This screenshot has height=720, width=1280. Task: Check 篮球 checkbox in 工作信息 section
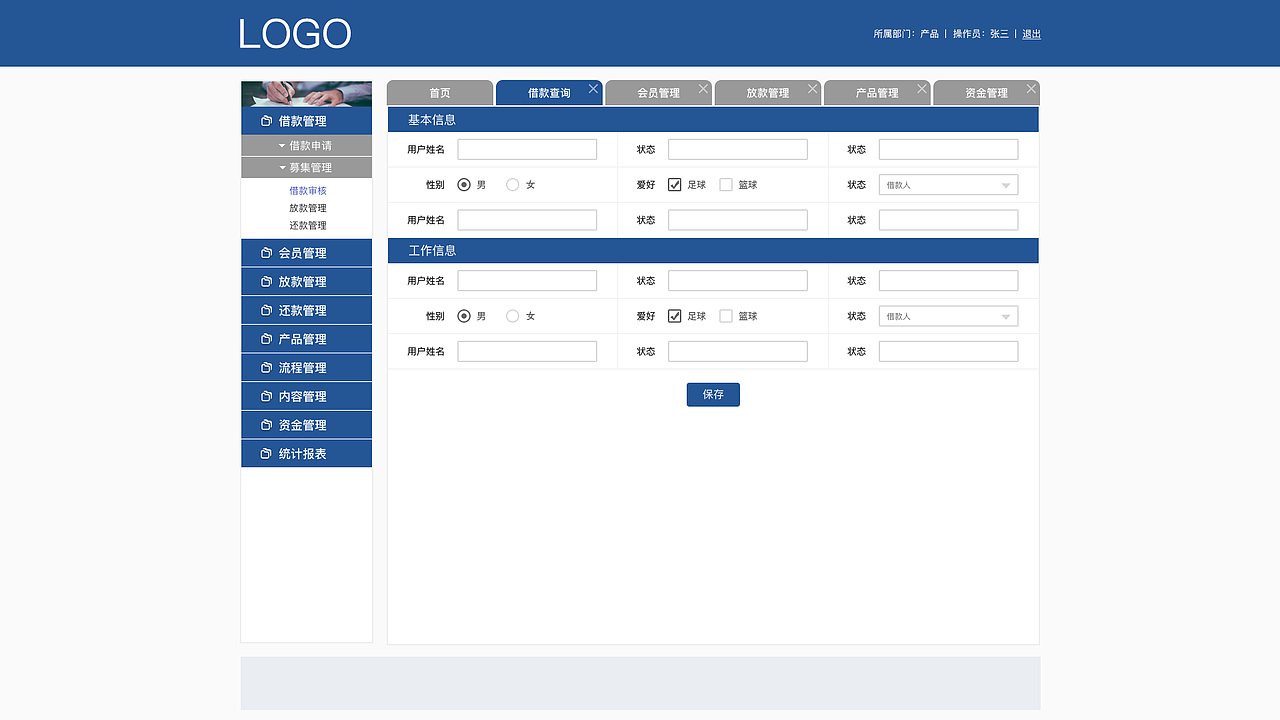[x=726, y=316]
